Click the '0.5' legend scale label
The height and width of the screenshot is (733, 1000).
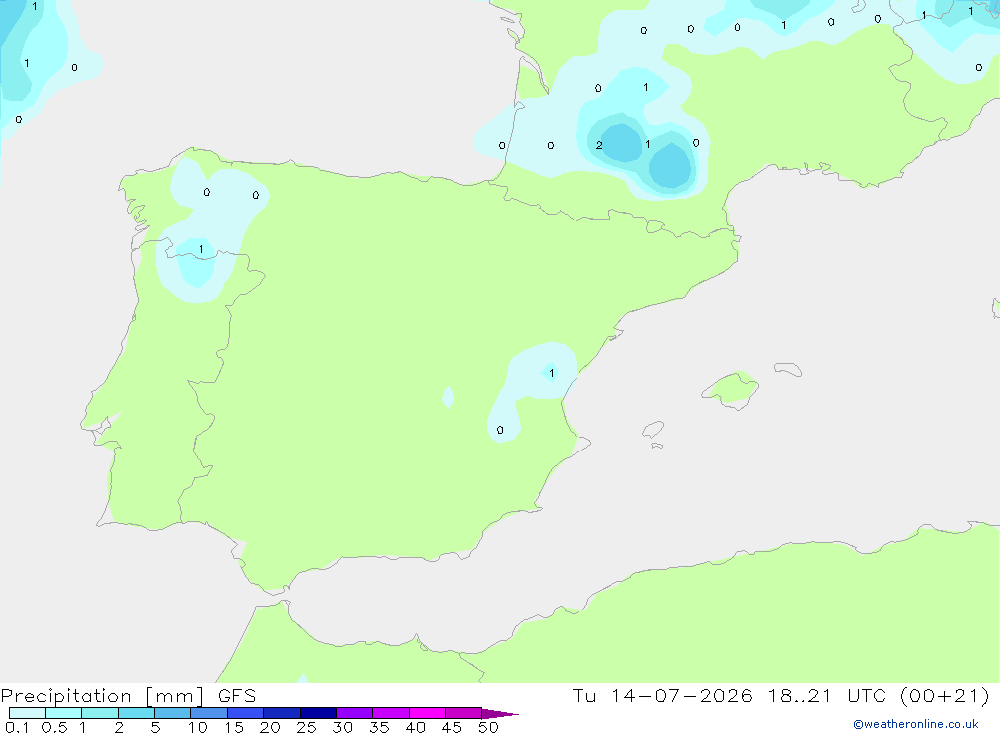click(54, 727)
